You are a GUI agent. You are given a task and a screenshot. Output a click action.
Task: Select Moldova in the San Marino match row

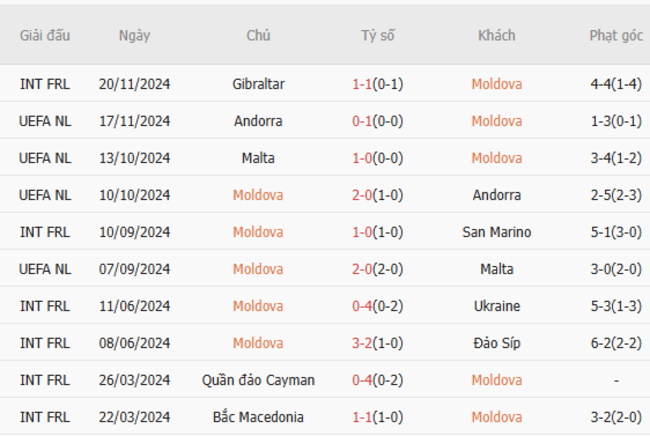point(258,232)
